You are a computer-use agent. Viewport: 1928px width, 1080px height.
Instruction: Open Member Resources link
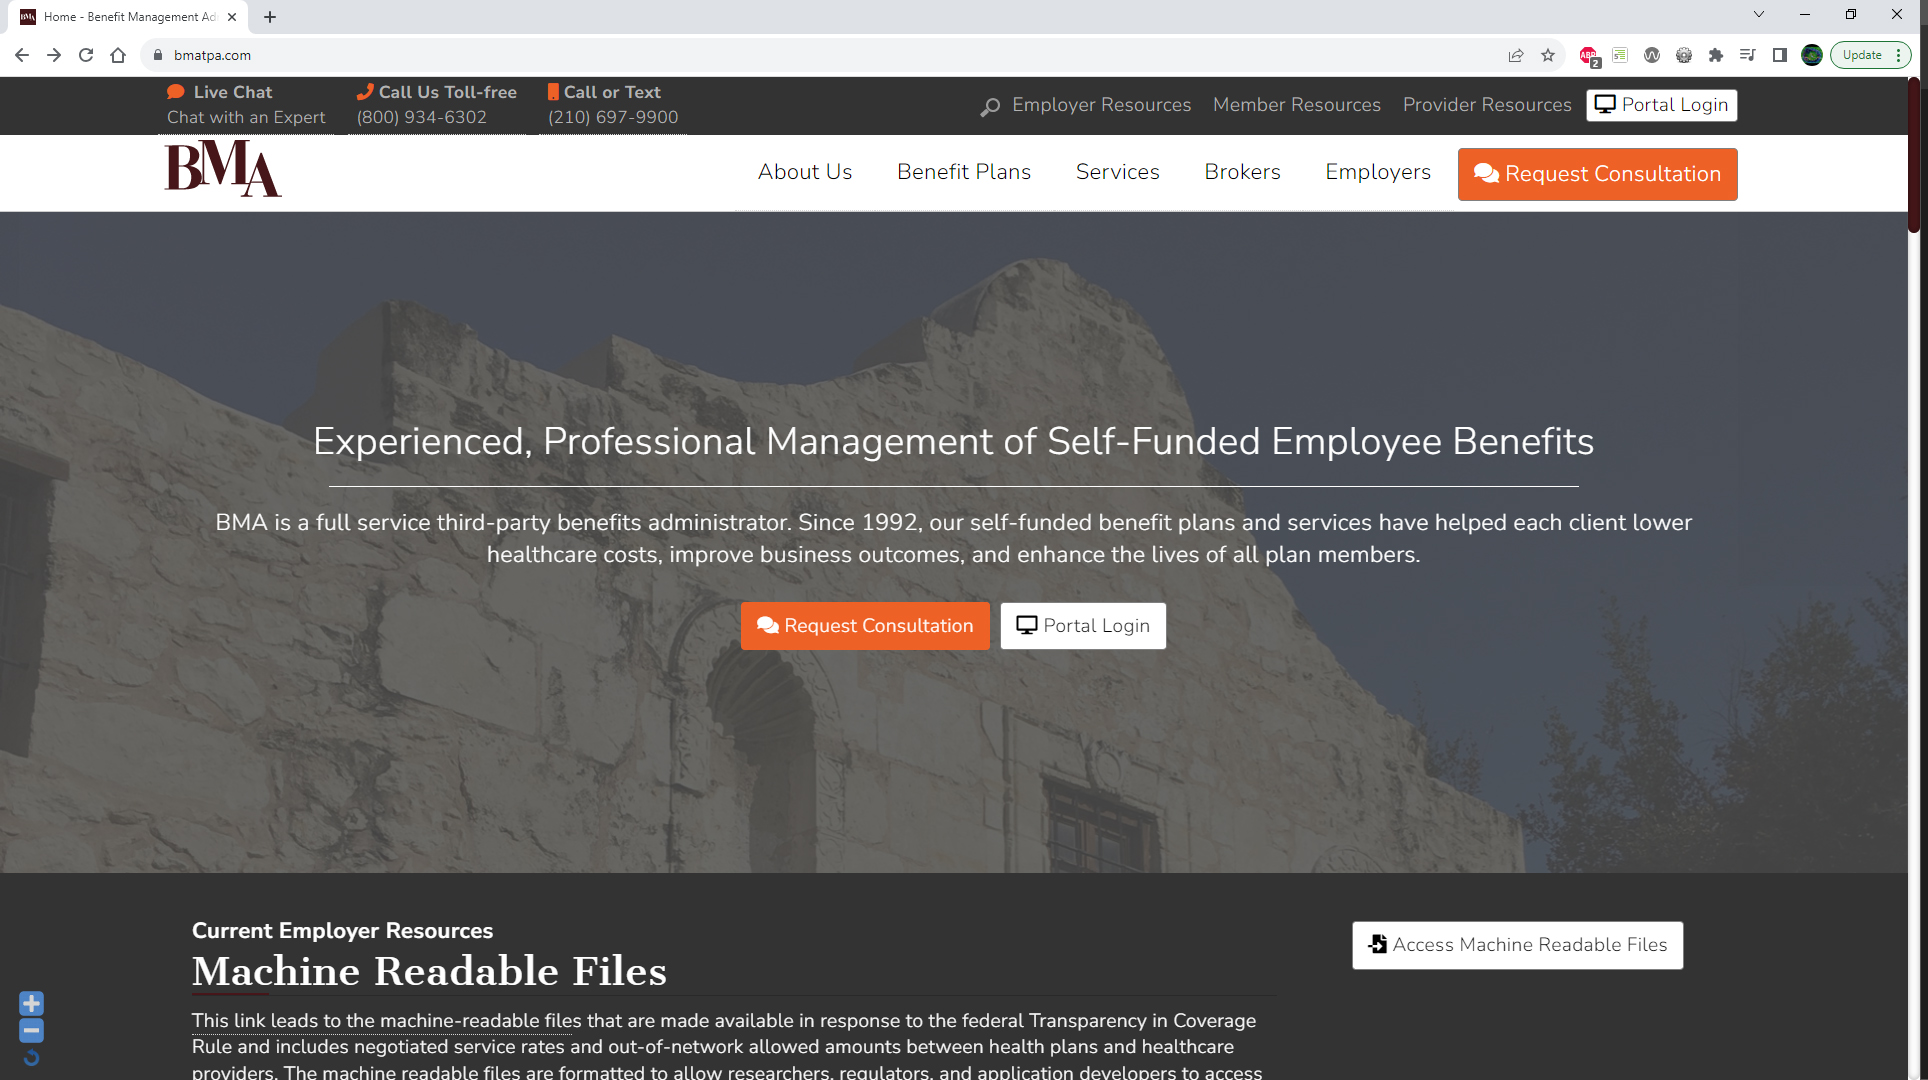click(1296, 105)
